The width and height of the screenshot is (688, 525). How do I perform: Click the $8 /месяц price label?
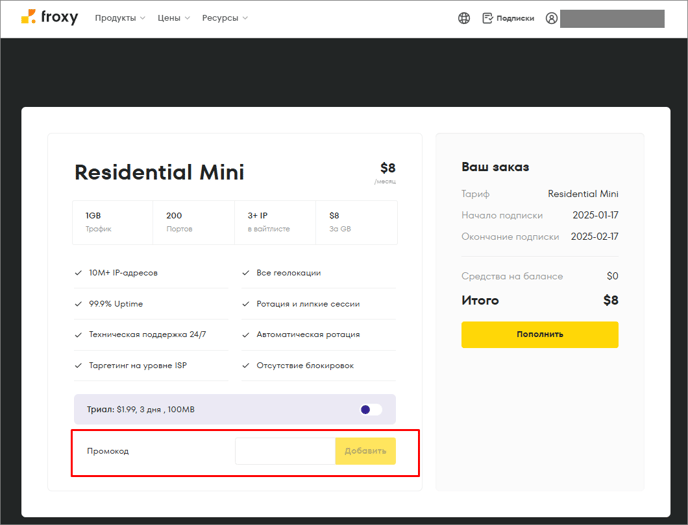[x=386, y=173]
